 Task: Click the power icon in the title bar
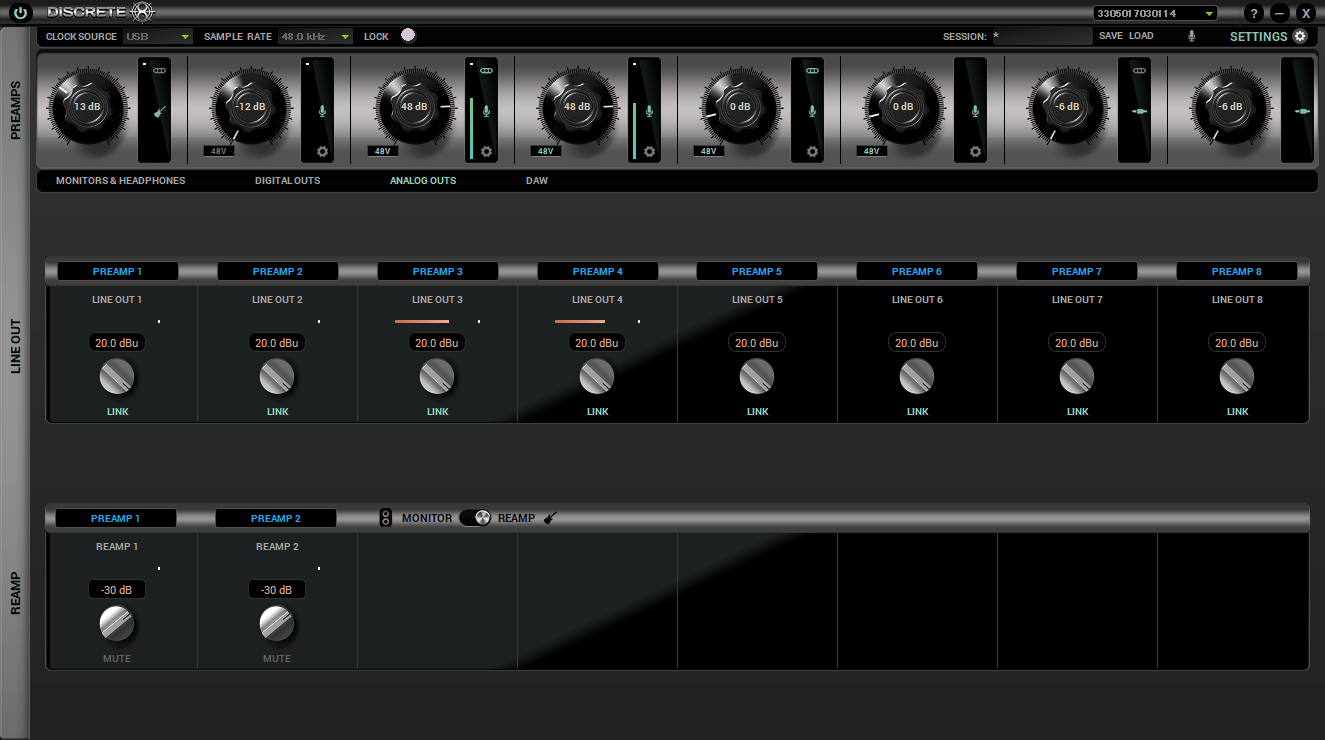[x=19, y=13]
